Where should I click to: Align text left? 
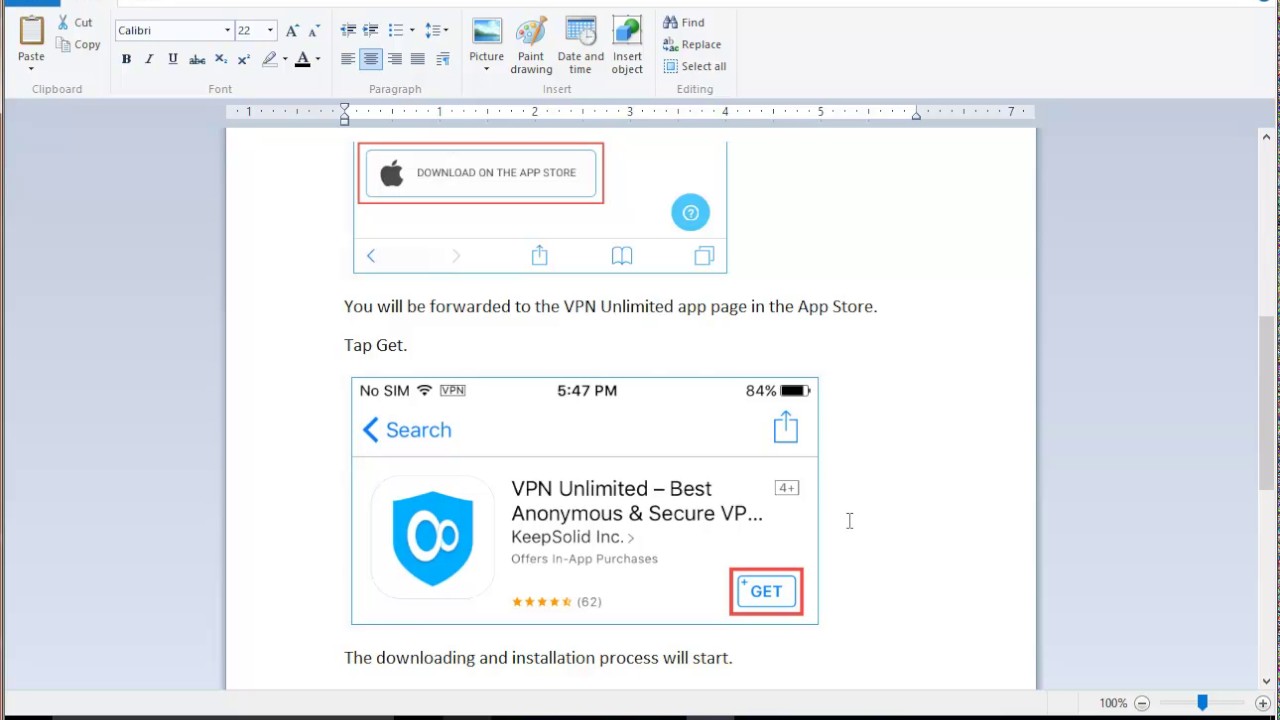pyautogui.click(x=348, y=59)
